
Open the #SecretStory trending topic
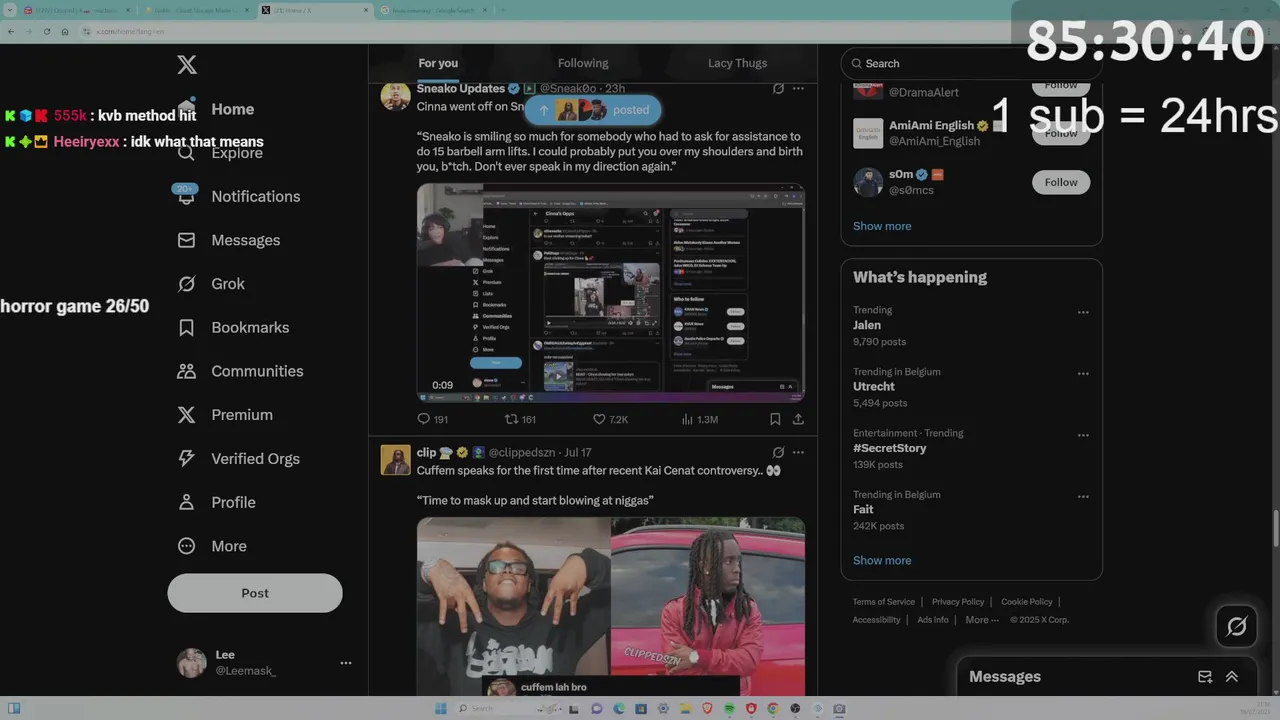click(x=890, y=448)
